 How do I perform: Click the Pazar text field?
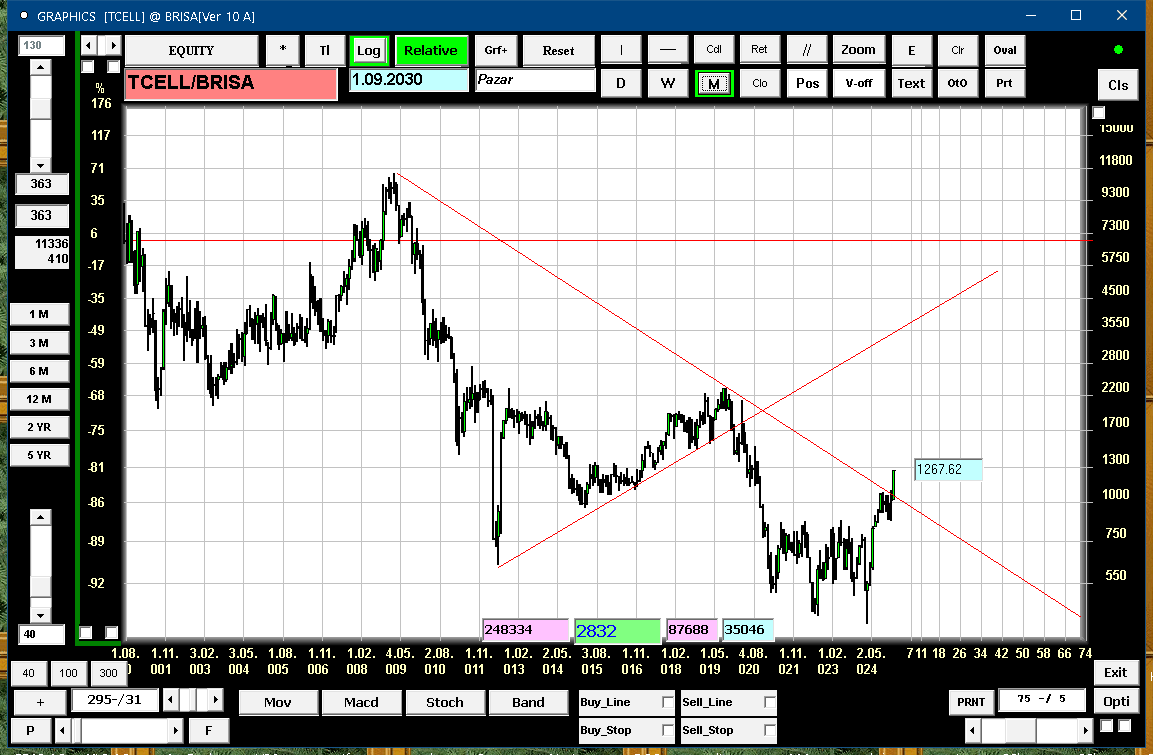[x=535, y=79]
